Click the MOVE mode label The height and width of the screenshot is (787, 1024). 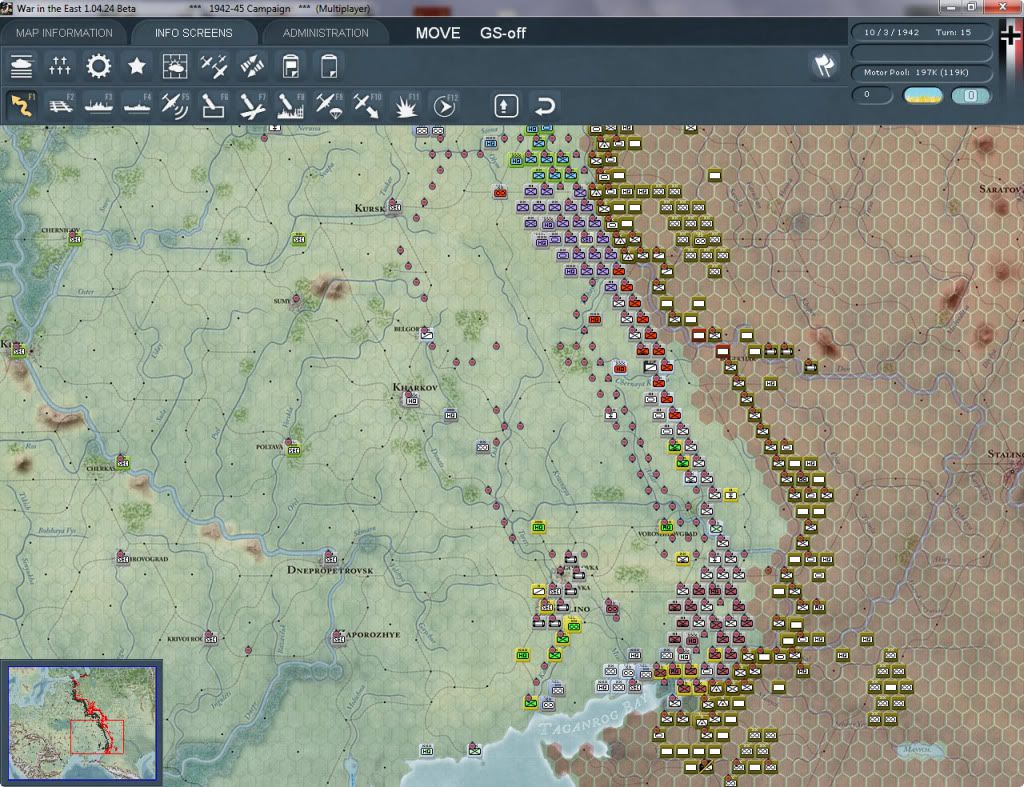438,33
